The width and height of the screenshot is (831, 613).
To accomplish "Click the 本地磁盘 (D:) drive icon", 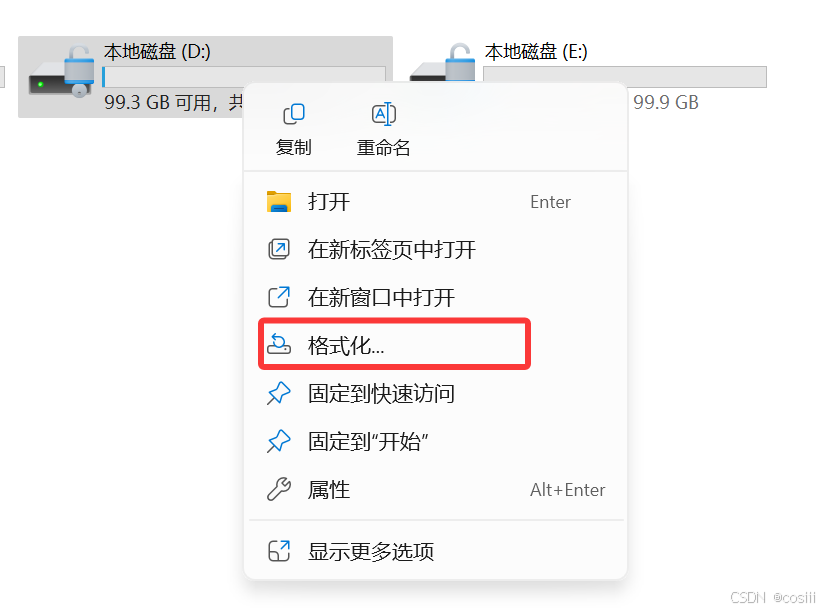I will (61, 72).
